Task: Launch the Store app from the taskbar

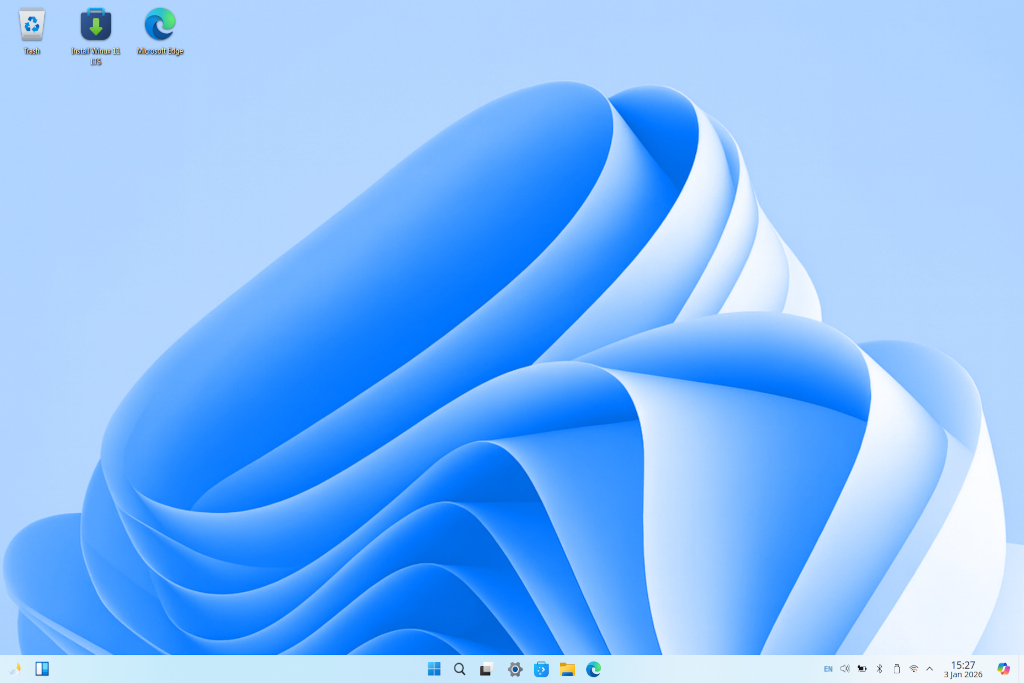Action: point(541,669)
